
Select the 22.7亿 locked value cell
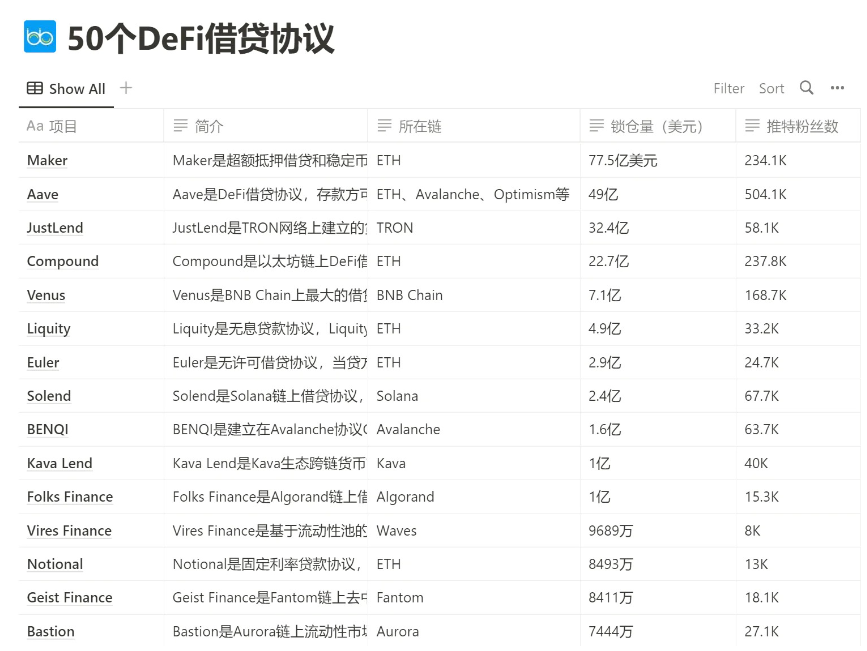coord(658,261)
